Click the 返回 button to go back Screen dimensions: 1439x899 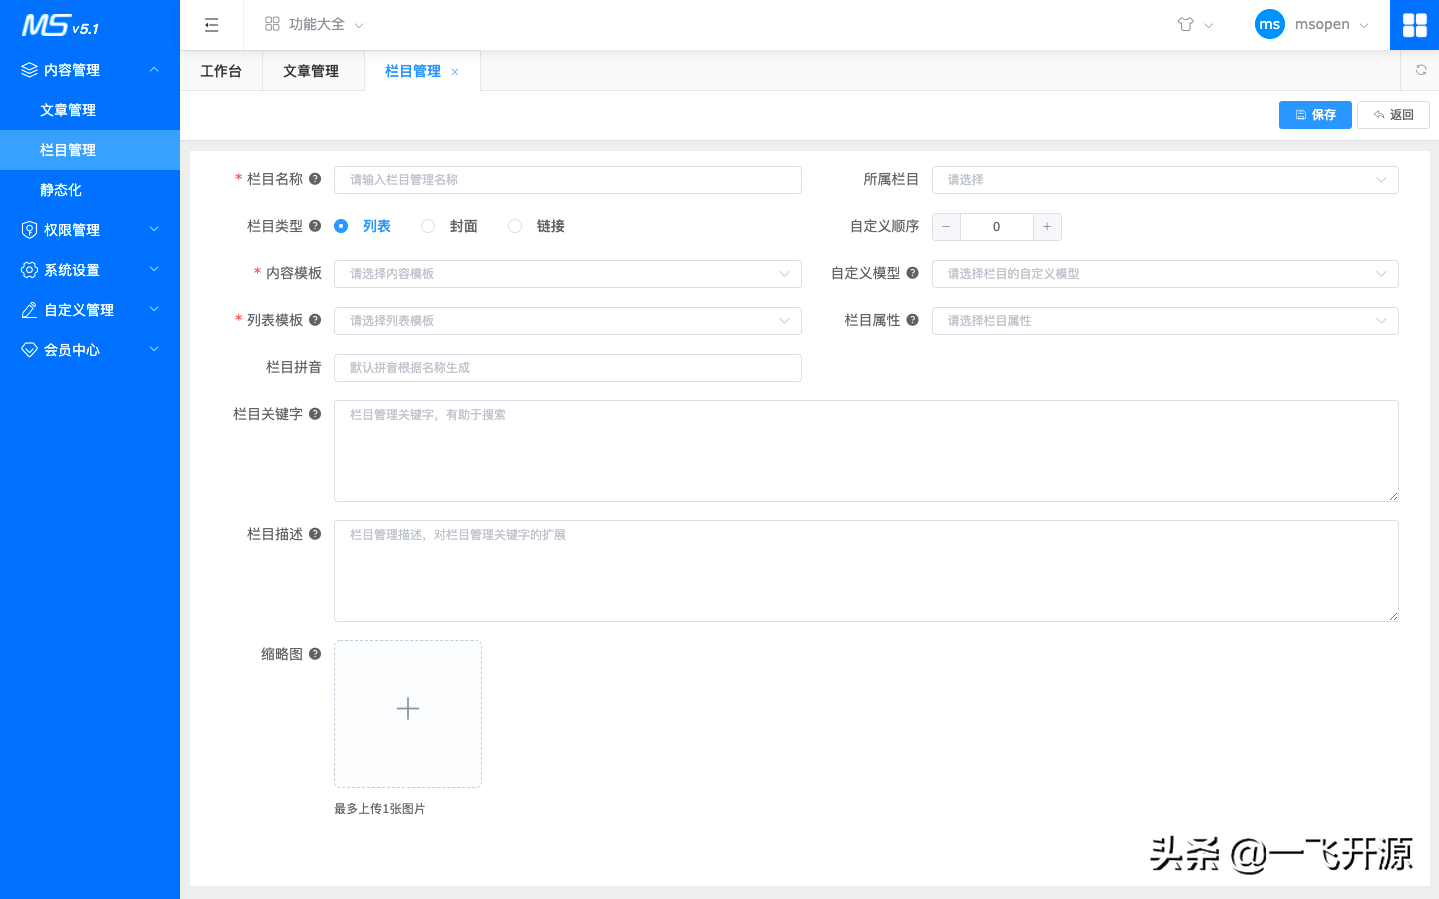(1392, 114)
